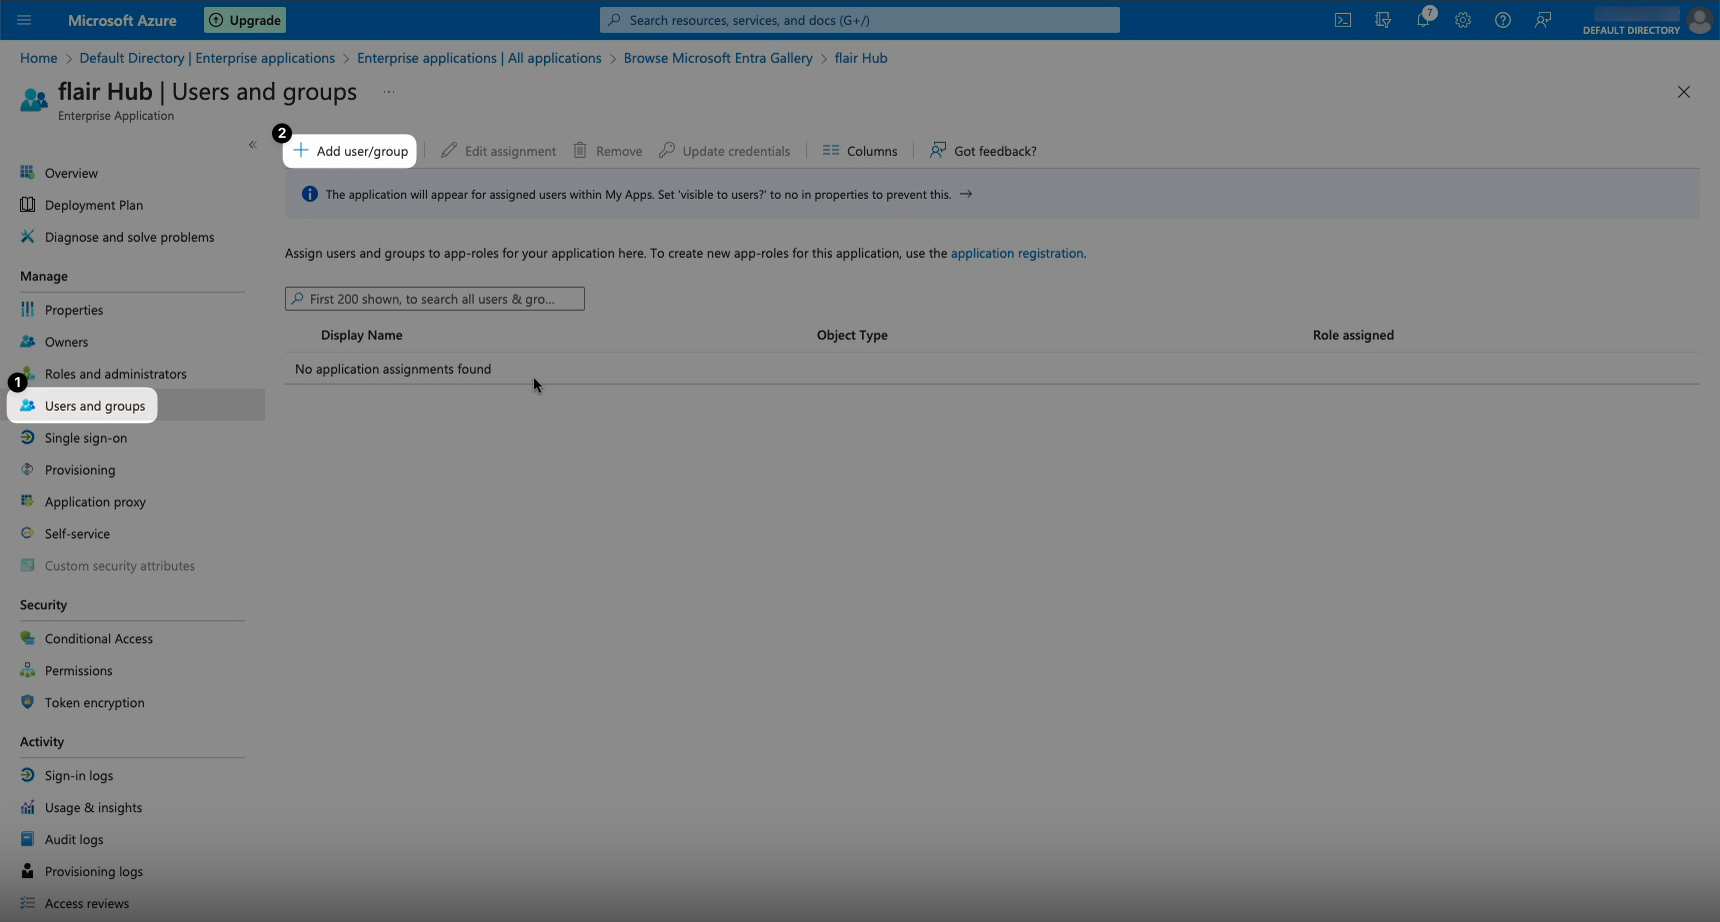Open the Cloud Shell icon in header
The height and width of the screenshot is (922, 1720).
[x=1343, y=20]
